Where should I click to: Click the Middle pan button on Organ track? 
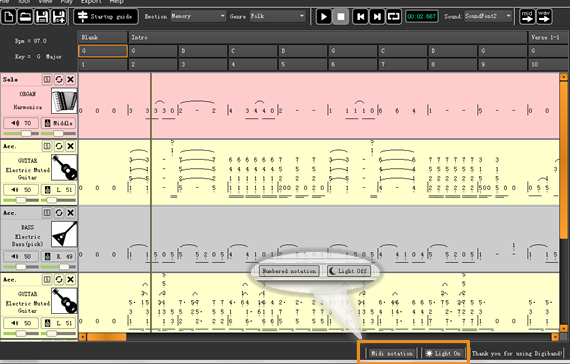point(59,123)
